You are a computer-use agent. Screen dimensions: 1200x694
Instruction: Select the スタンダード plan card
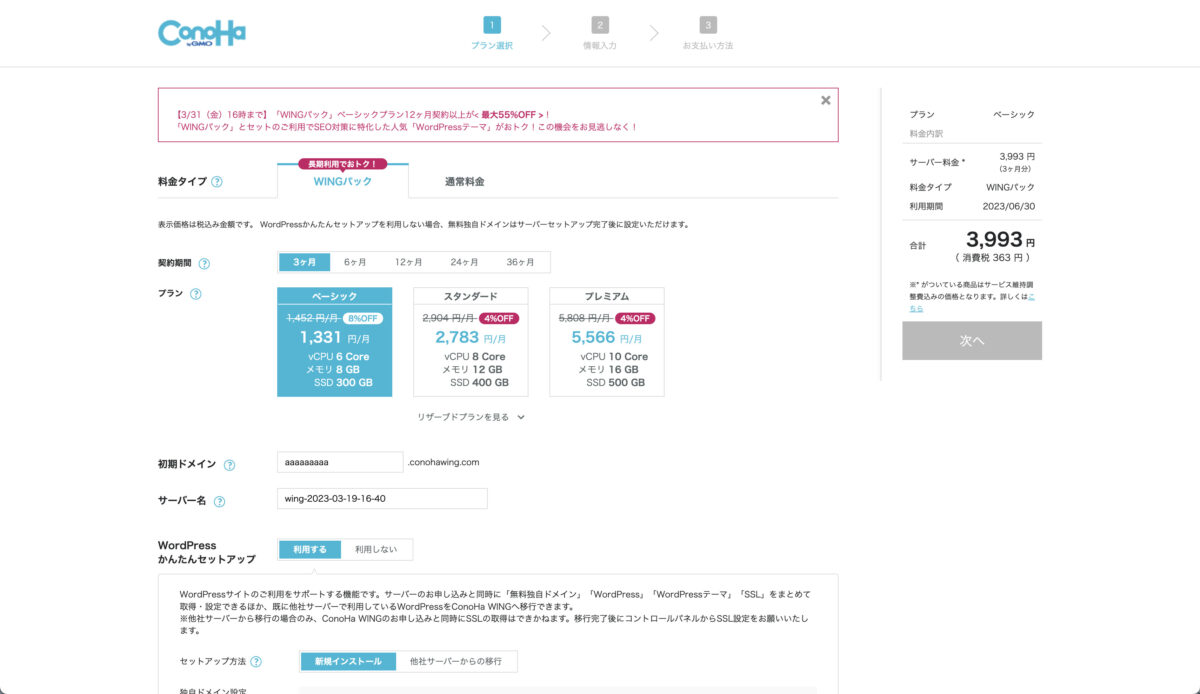click(x=470, y=342)
